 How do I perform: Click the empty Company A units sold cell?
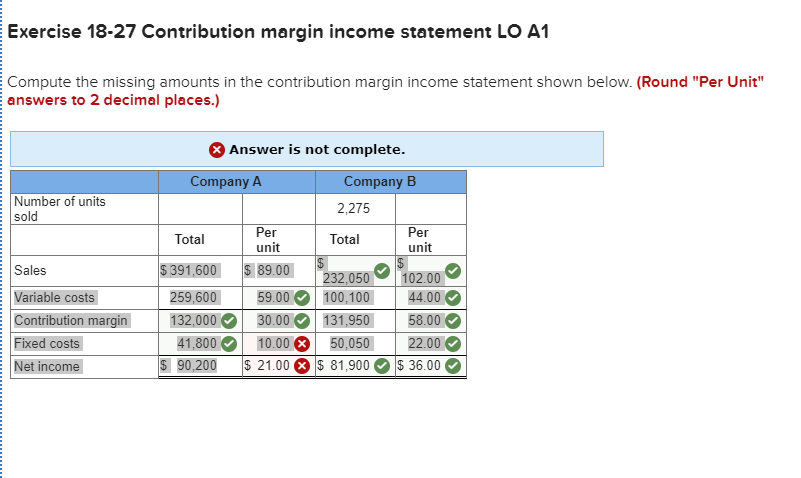click(x=200, y=209)
